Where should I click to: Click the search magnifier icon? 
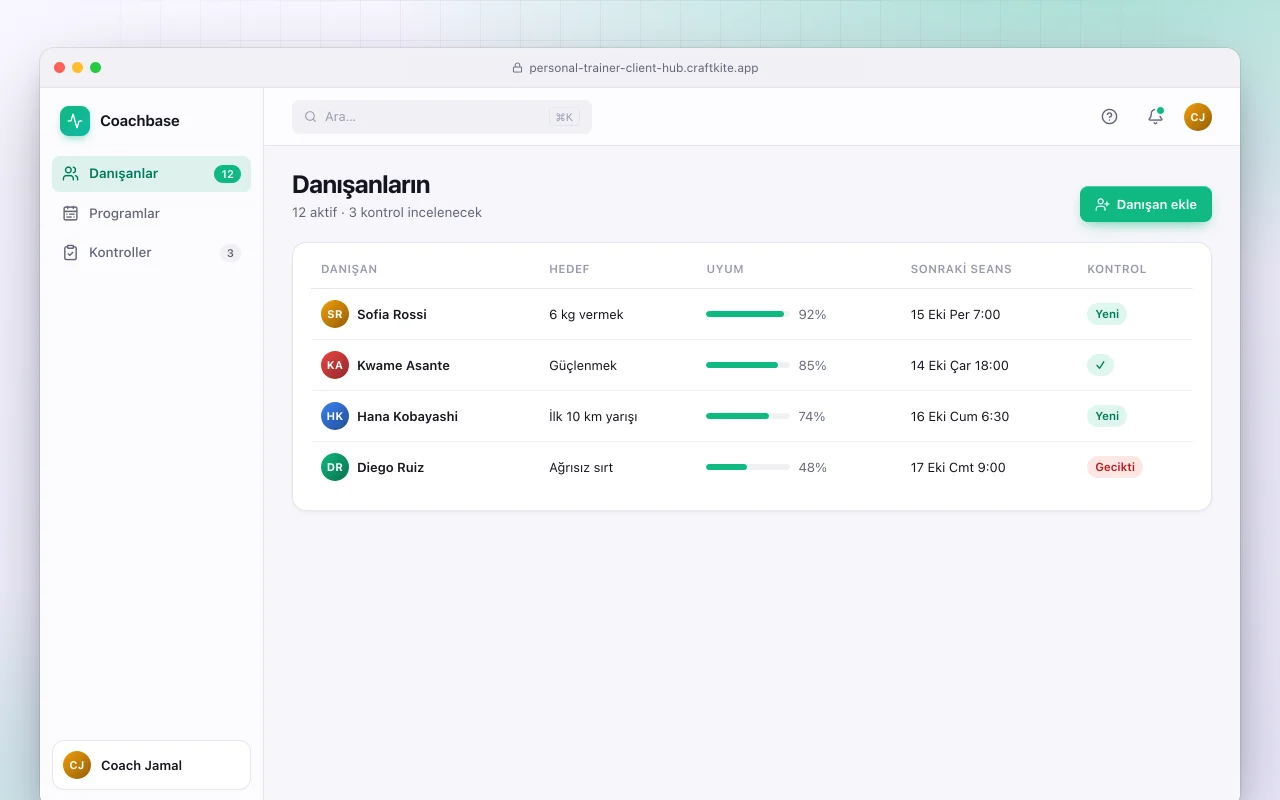tap(311, 117)
